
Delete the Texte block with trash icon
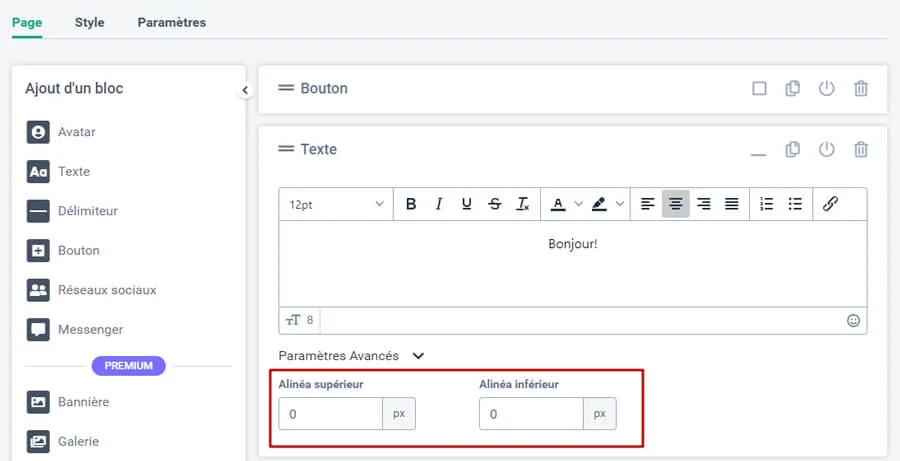[x=860, y=149]
